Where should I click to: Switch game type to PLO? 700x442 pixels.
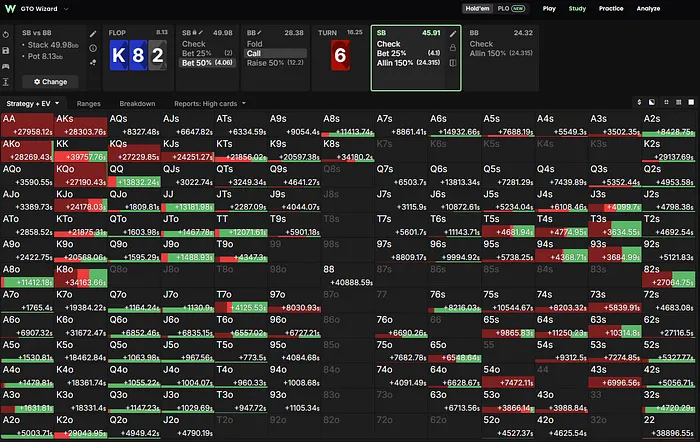[x=511, y=8]
